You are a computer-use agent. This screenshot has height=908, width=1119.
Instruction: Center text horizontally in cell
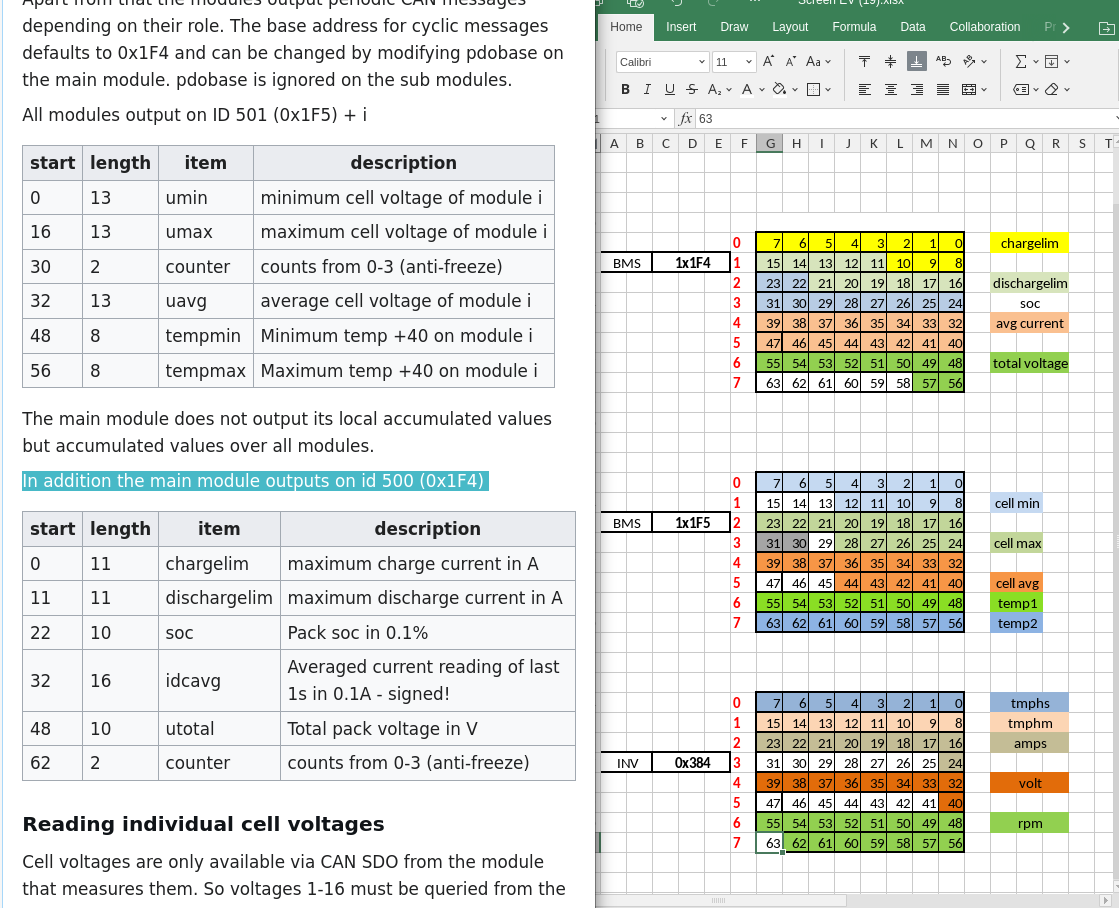click(891, 90)
